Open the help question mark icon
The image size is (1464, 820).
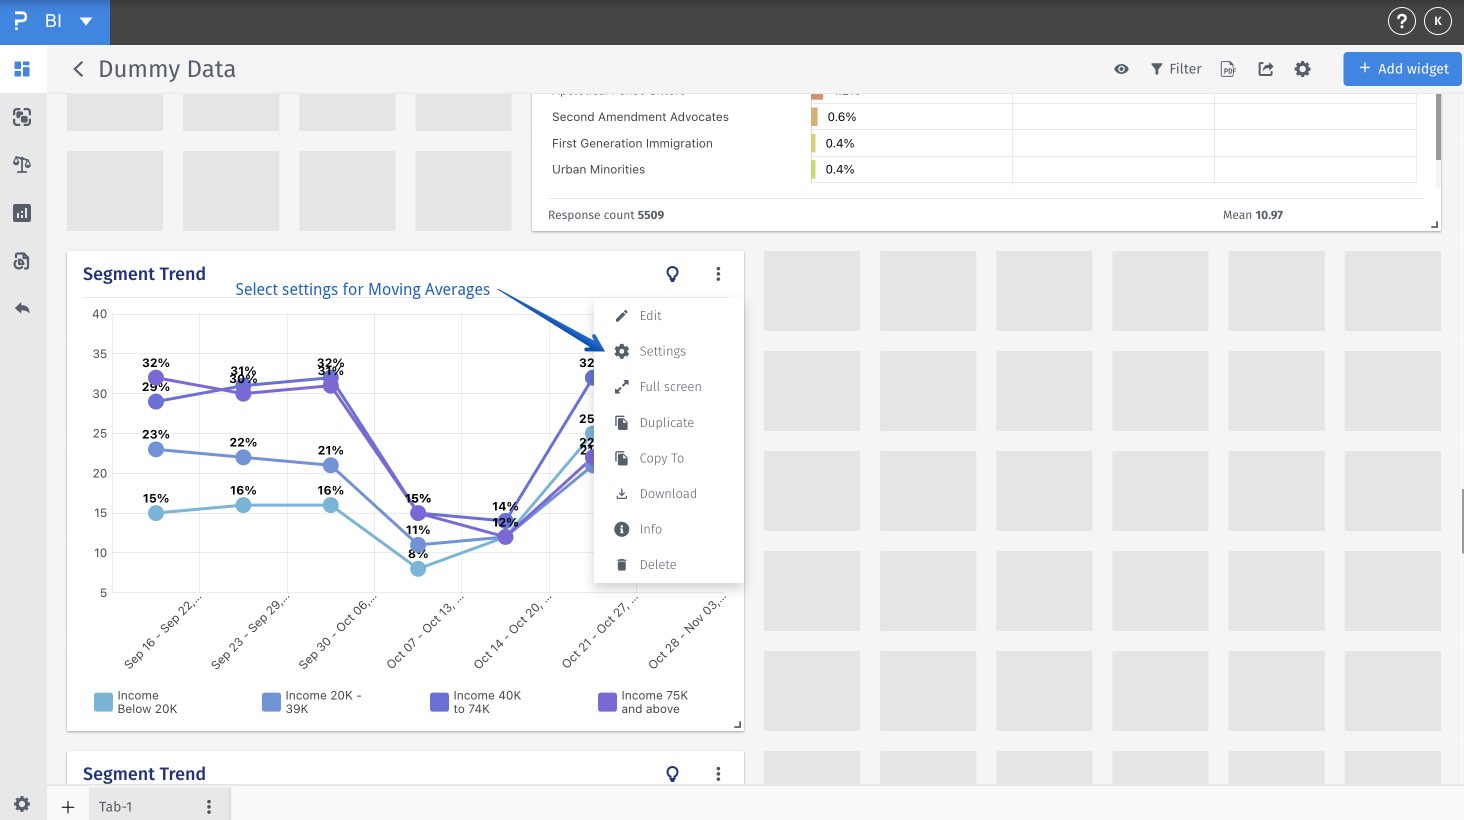click(1402, 21)
